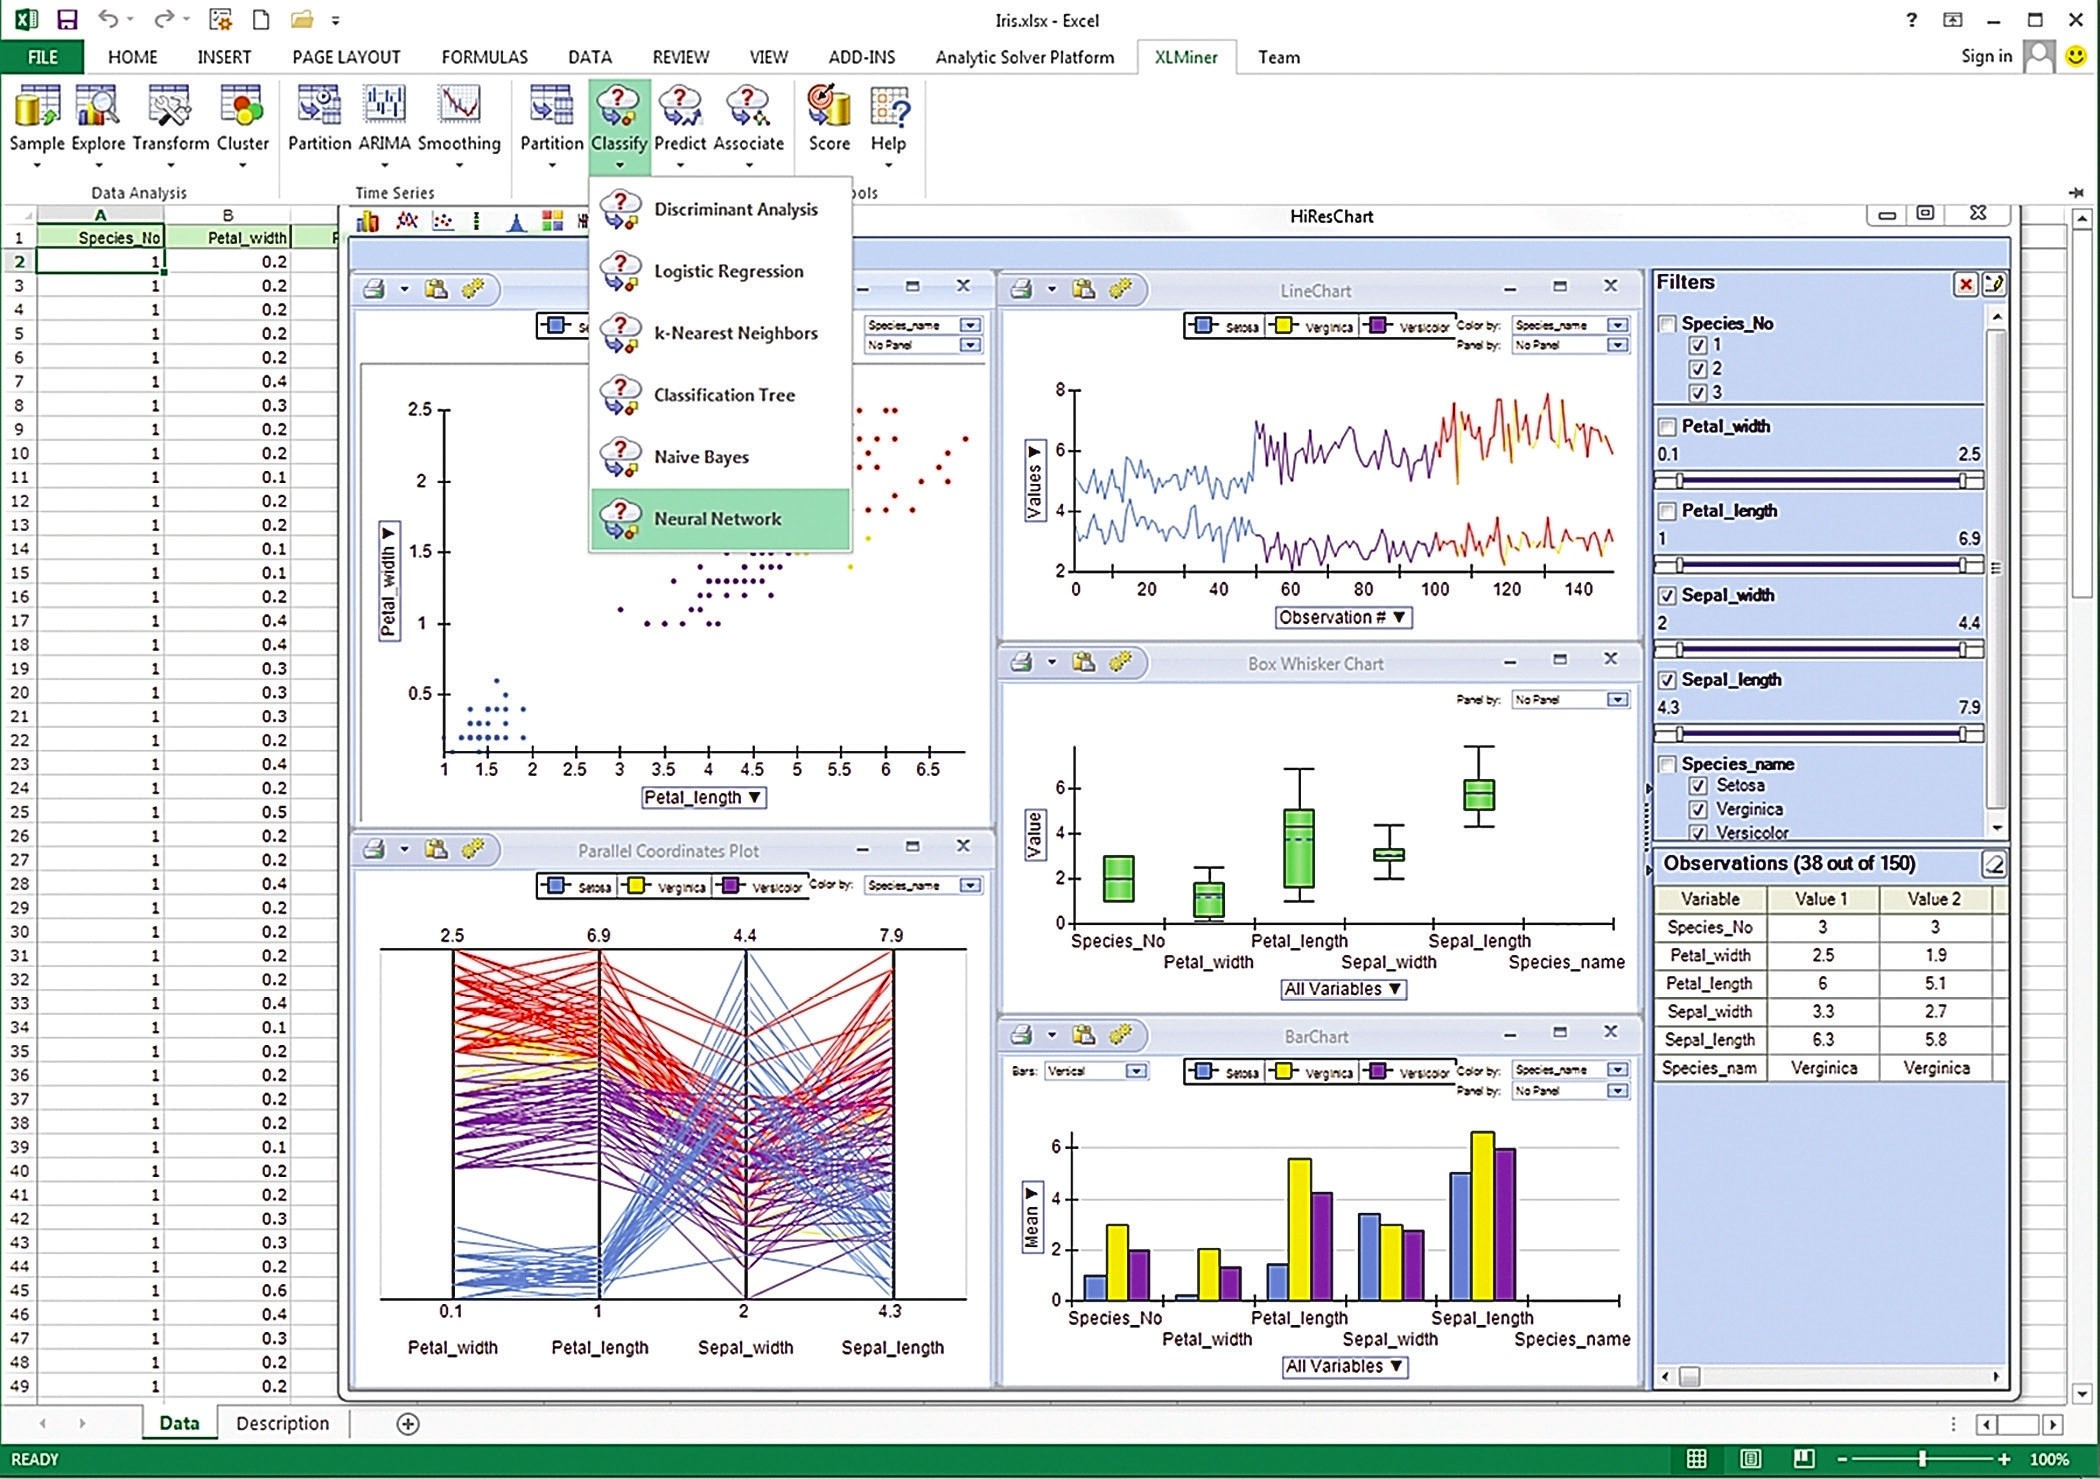
Task: Click the print icon in LineChart panel
Action: [x=1021, y=289]
